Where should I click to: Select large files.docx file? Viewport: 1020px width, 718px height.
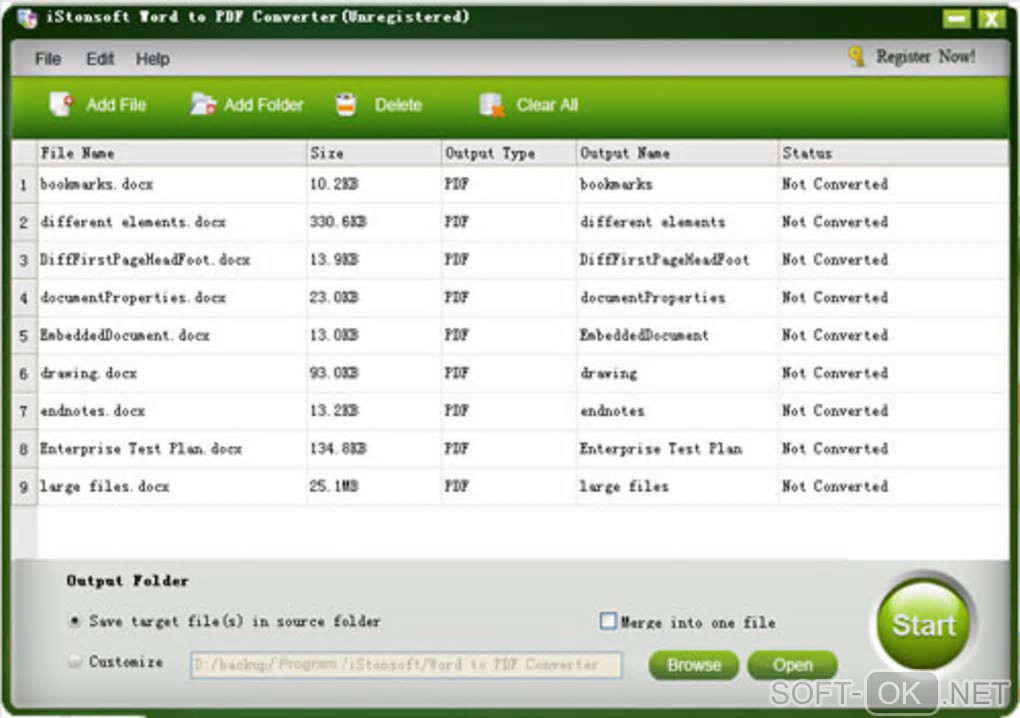[x=104, y=486]
